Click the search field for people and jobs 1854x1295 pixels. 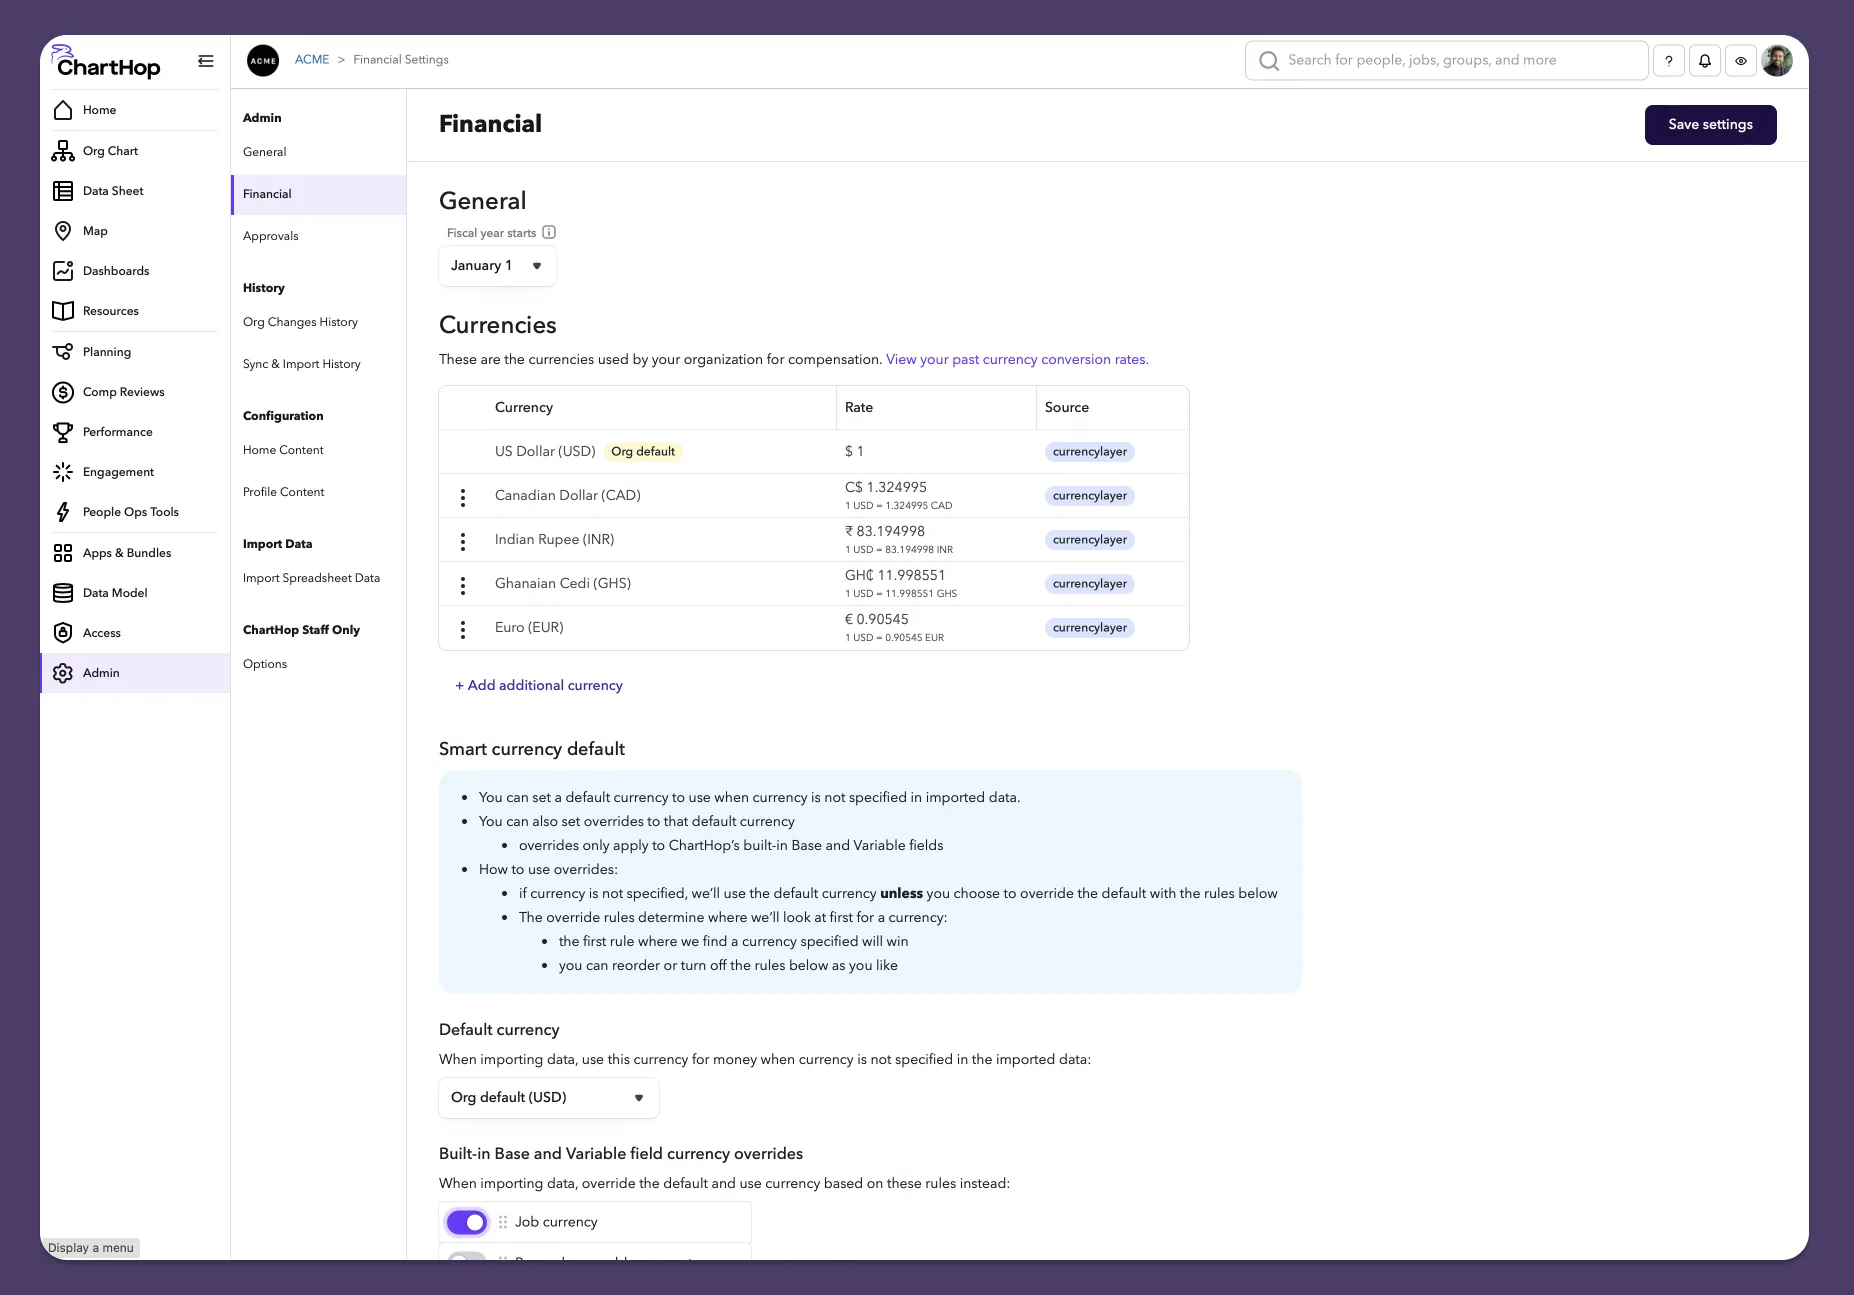click(1446, 61)
